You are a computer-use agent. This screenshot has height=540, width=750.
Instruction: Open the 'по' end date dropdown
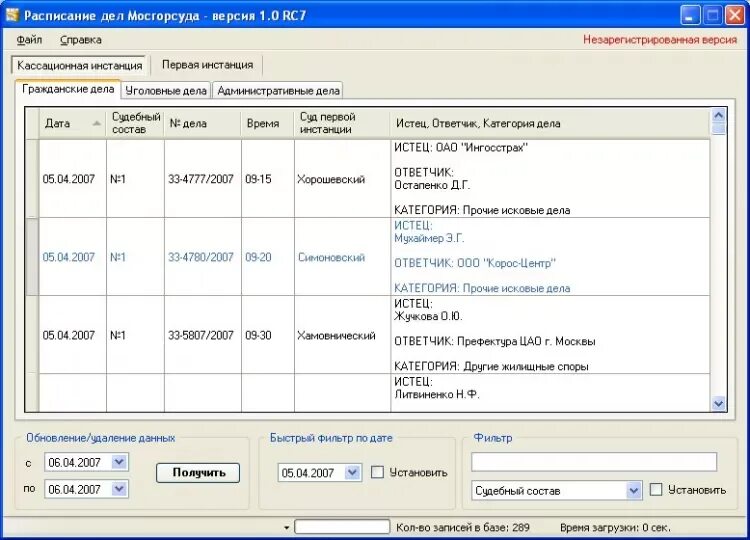point(119,489)
